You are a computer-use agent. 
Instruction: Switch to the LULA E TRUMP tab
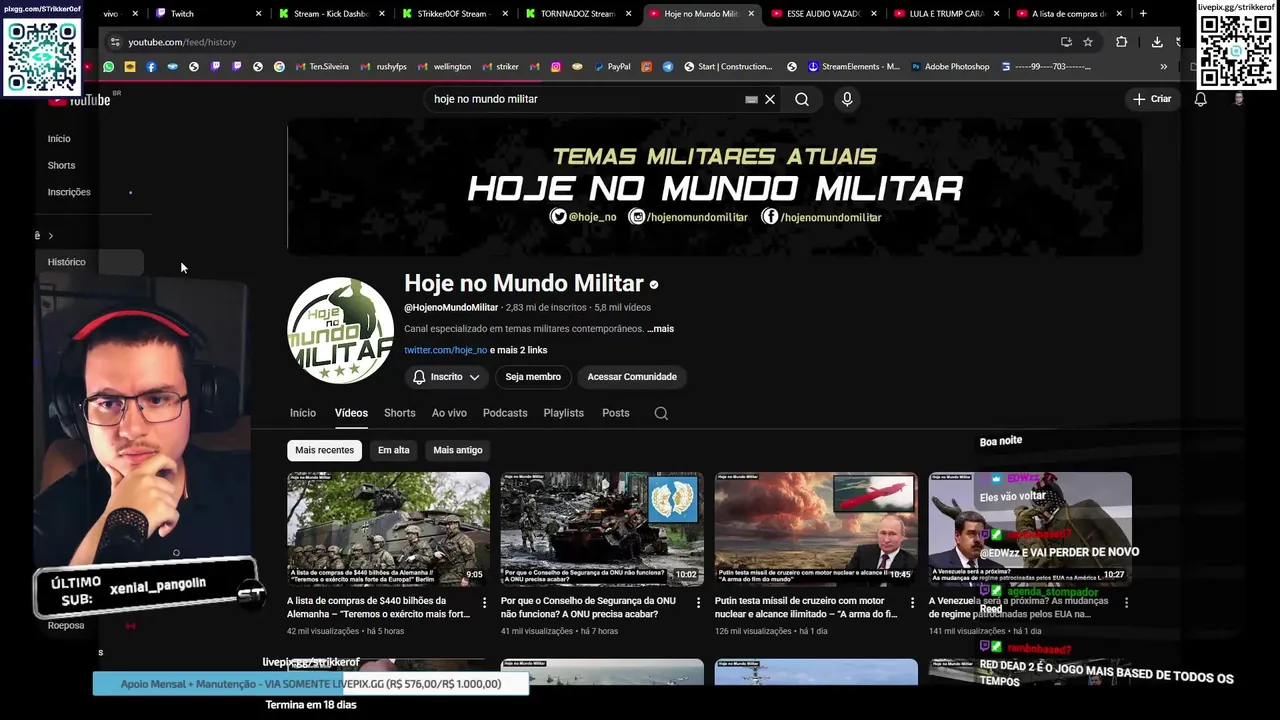[946, 14]
